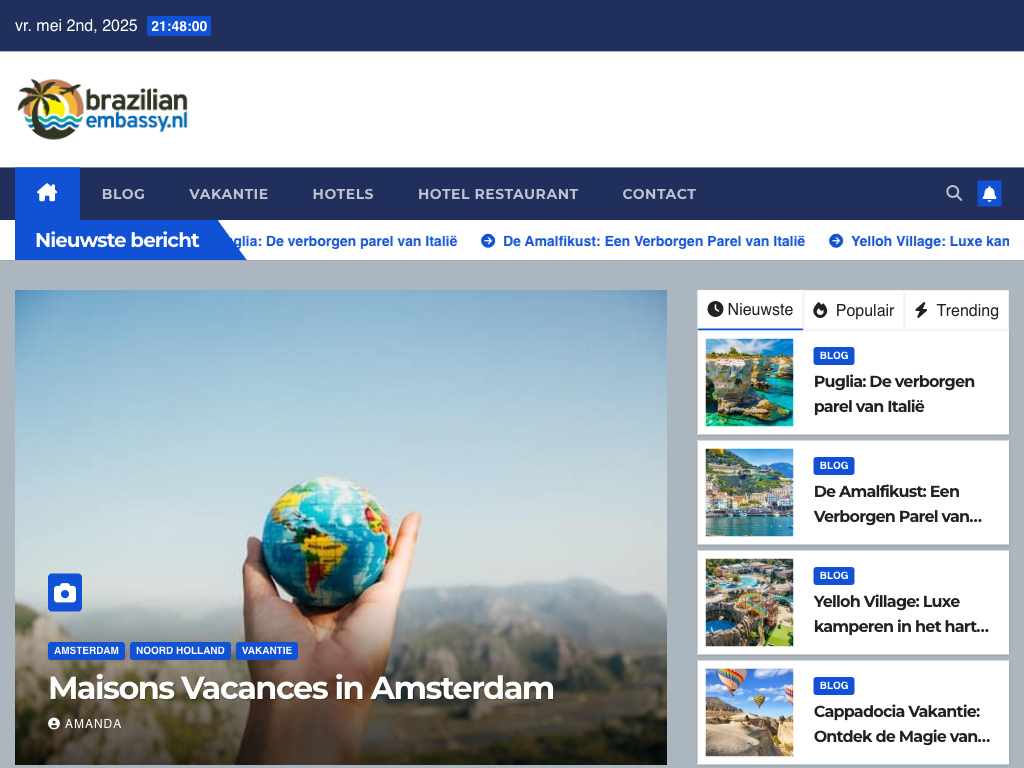Open sidebar article 'Yelloh Village: Luxe kamperen'
Image resolution: width=1024 pixels, height=768 pixels.
click(901, 614)
